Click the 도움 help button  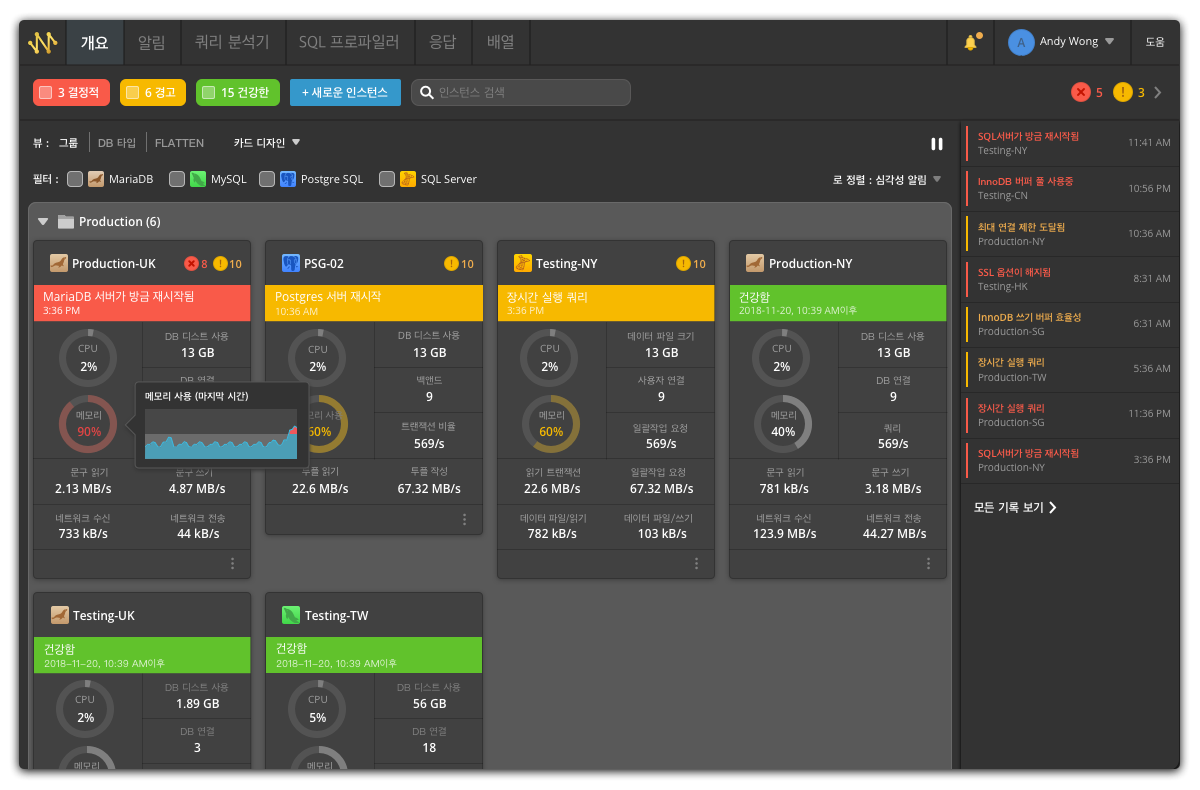point(1155,42)
